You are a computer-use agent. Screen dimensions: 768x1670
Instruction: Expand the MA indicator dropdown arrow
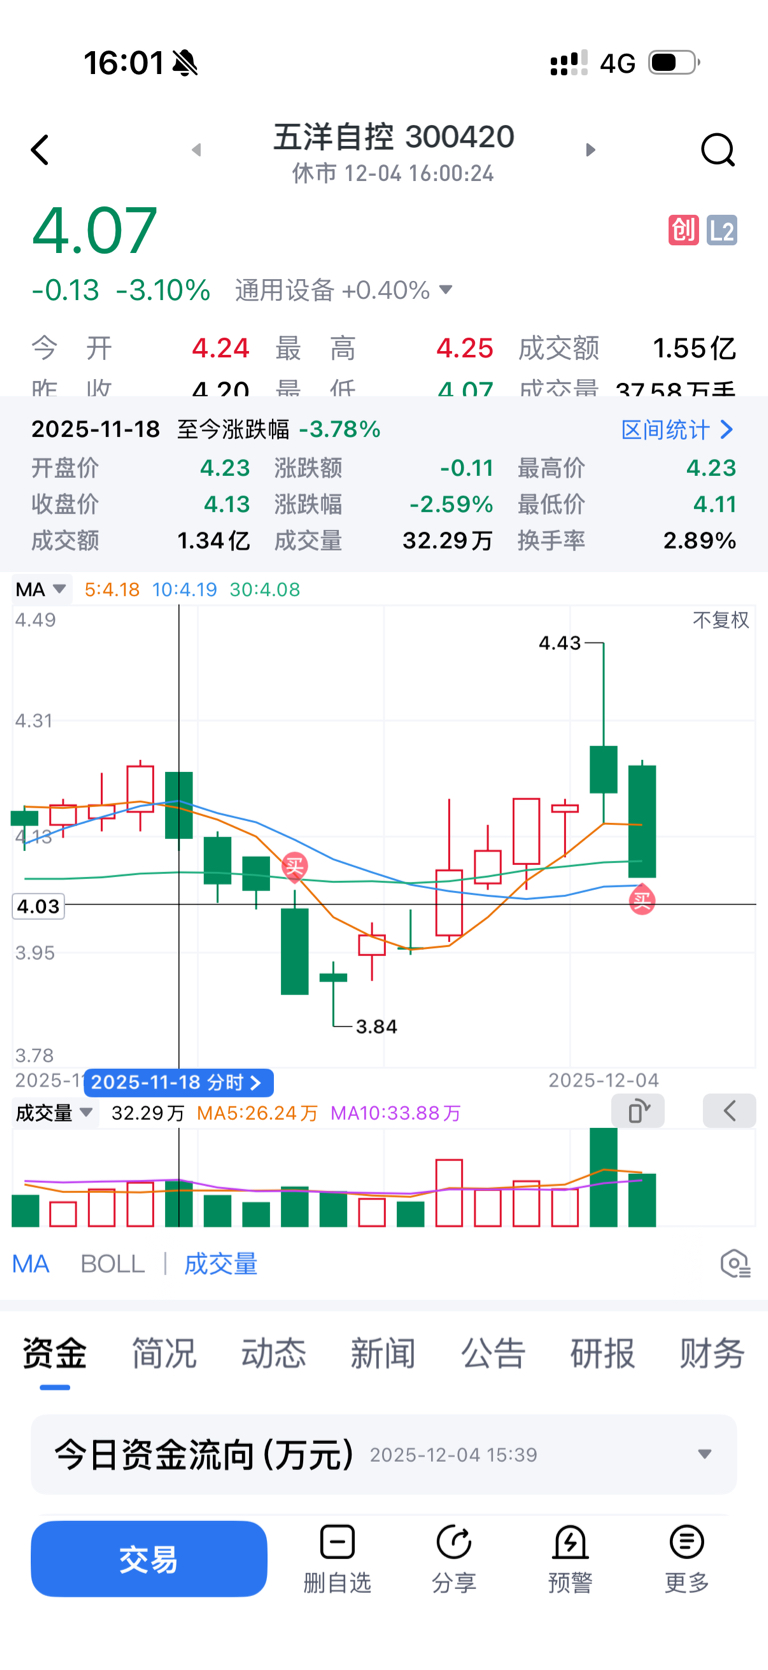[x=59, y=589]
